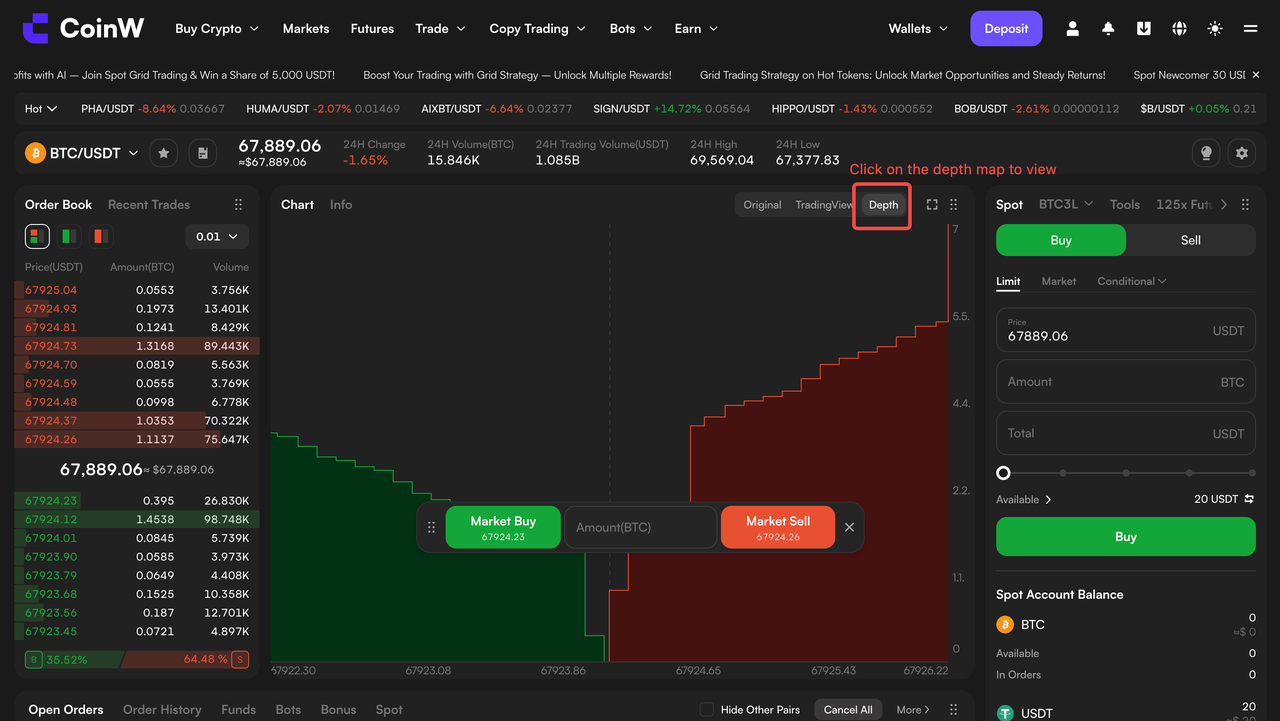The height and width of the screenshot is (721, 1280).
Task: Open the document icon beside the favorite star
Action: [203, 153]
